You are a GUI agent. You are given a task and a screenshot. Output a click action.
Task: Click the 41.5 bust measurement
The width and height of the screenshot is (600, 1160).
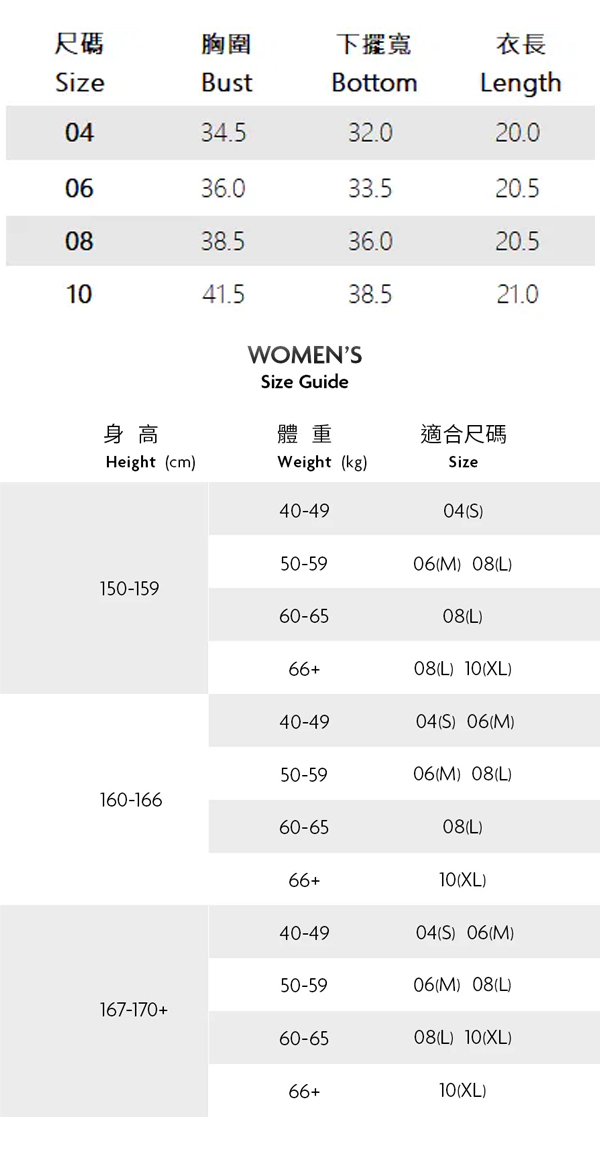click(x=223, y=294)
